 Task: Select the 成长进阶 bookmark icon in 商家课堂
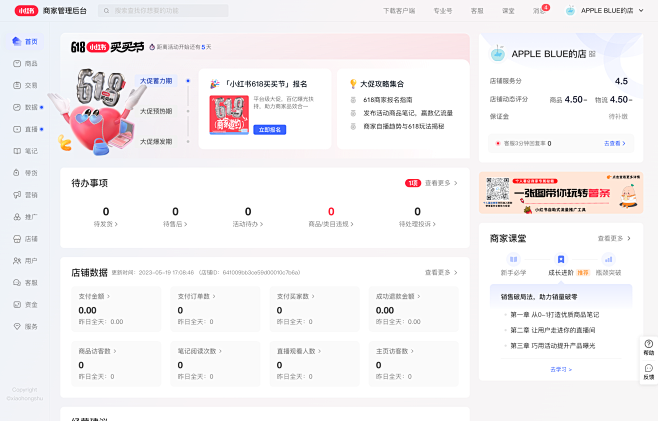pos(561,259)
